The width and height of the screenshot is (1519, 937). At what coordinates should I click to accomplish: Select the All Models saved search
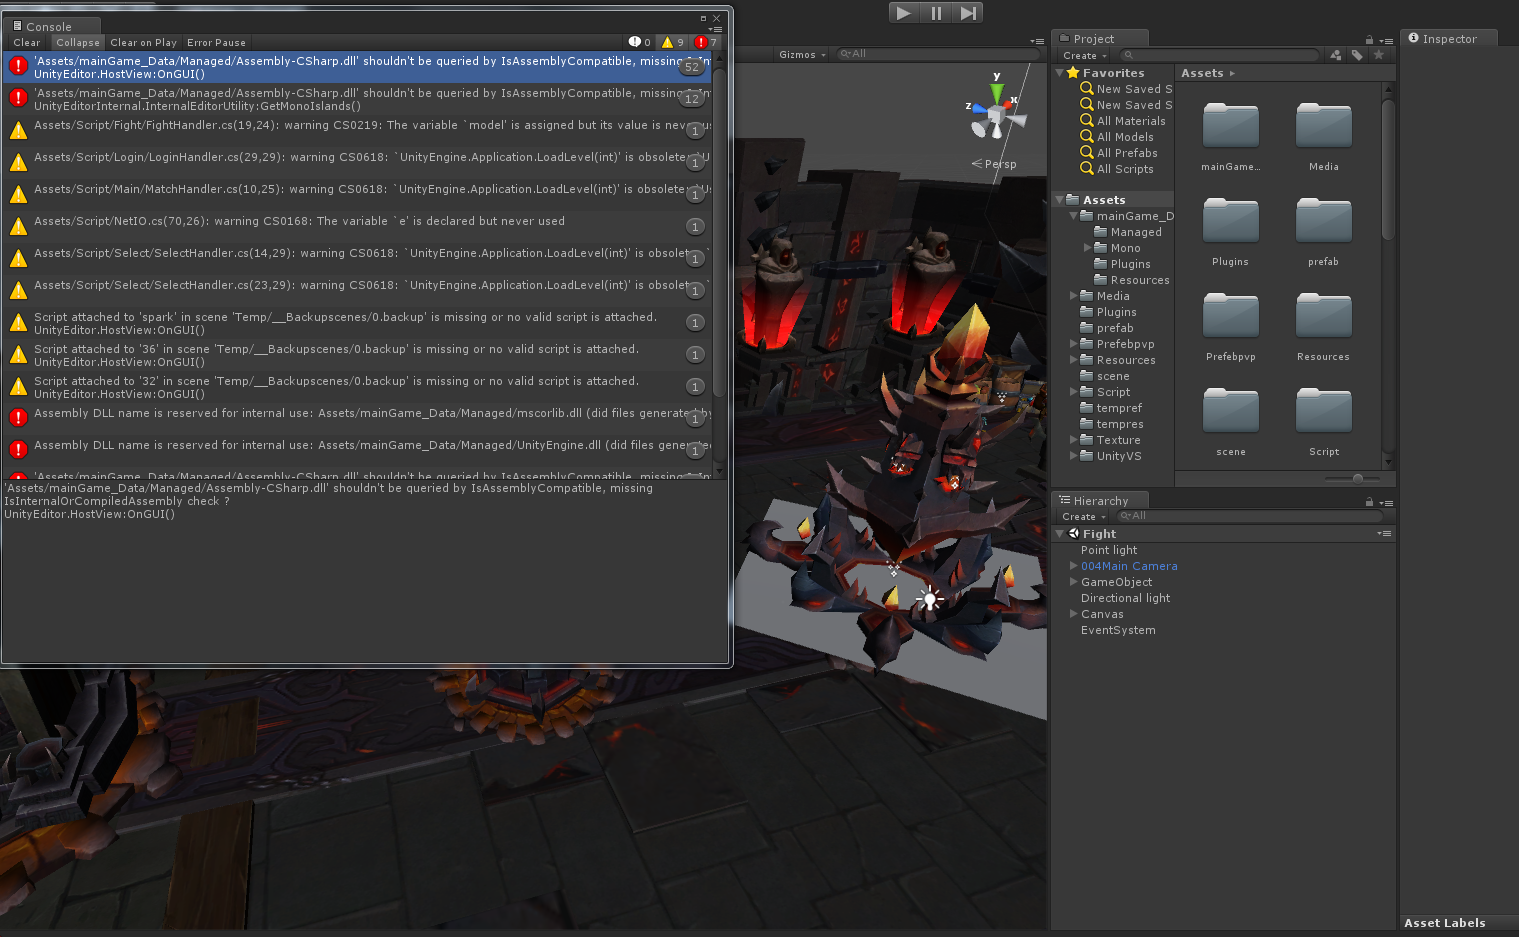pyautogui.click(x=1125, y=137)
